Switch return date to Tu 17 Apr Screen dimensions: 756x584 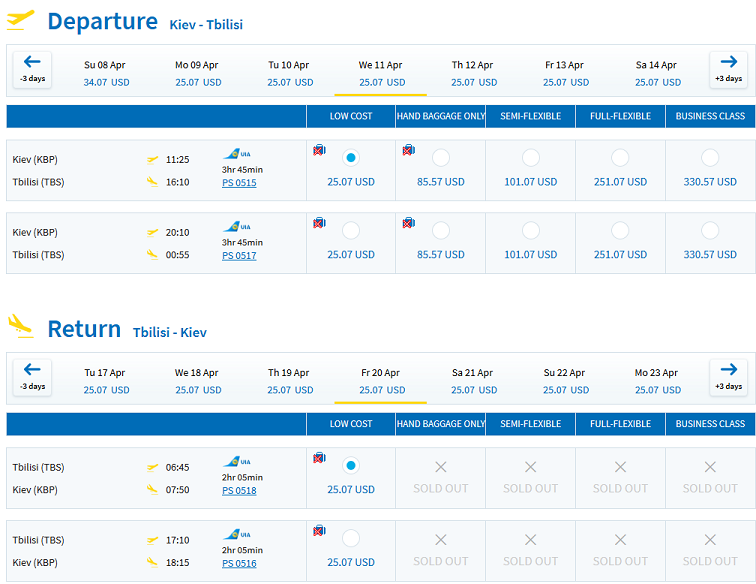click(x=105, y=381)
